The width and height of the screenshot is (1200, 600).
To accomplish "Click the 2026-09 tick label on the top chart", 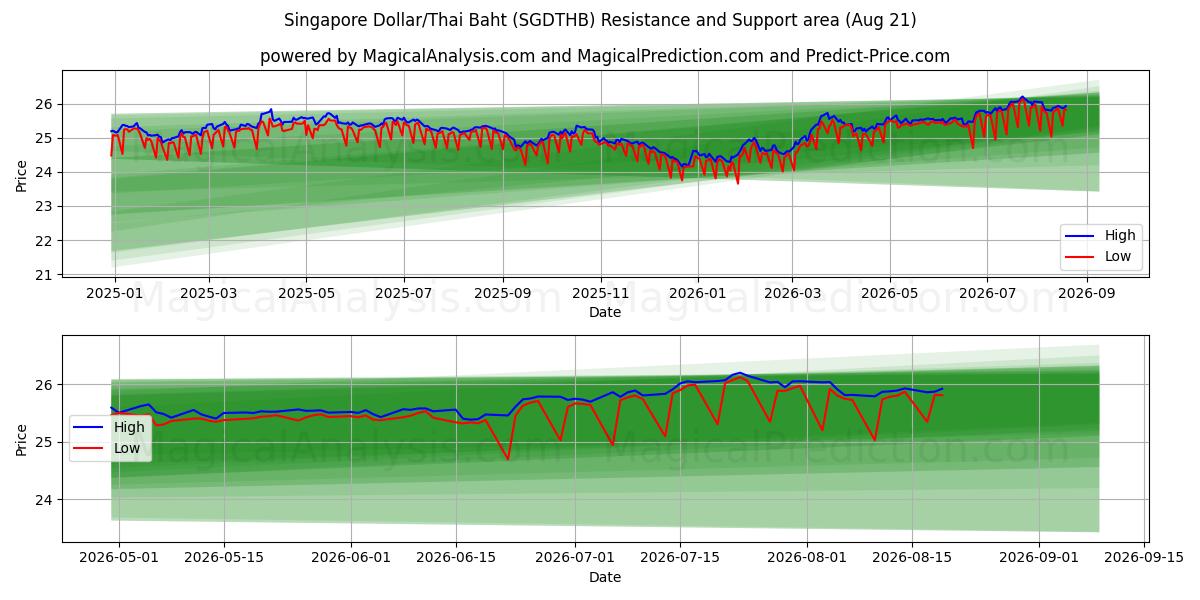I will click(x=1086, y=294).
